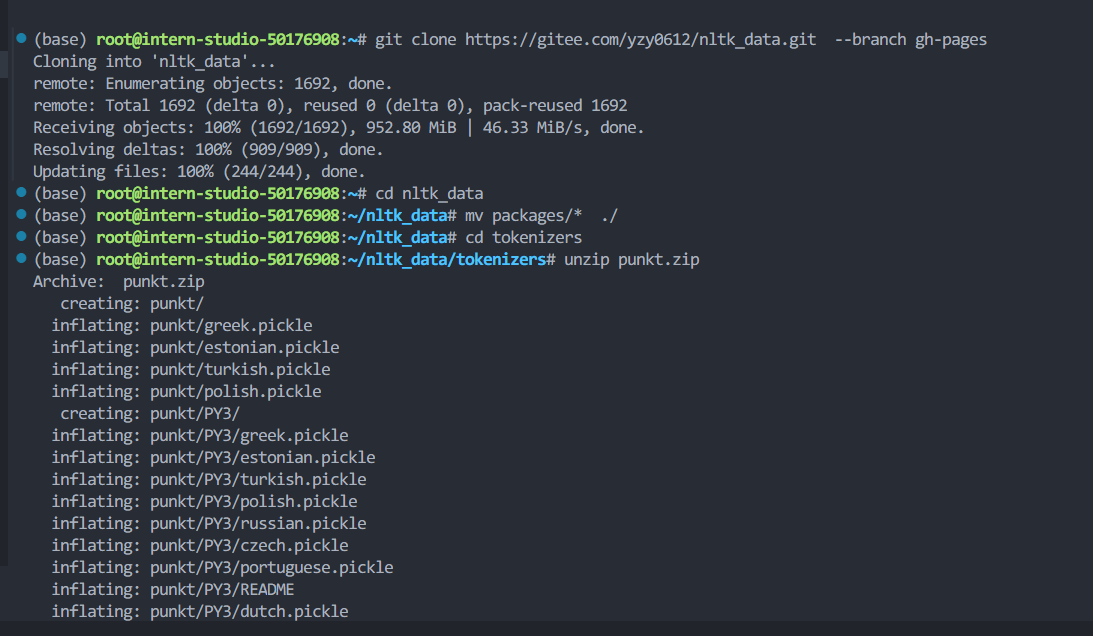Open the gitee.com nltk_data.git URL
The image size is (1093, 636).
[641, 40]
